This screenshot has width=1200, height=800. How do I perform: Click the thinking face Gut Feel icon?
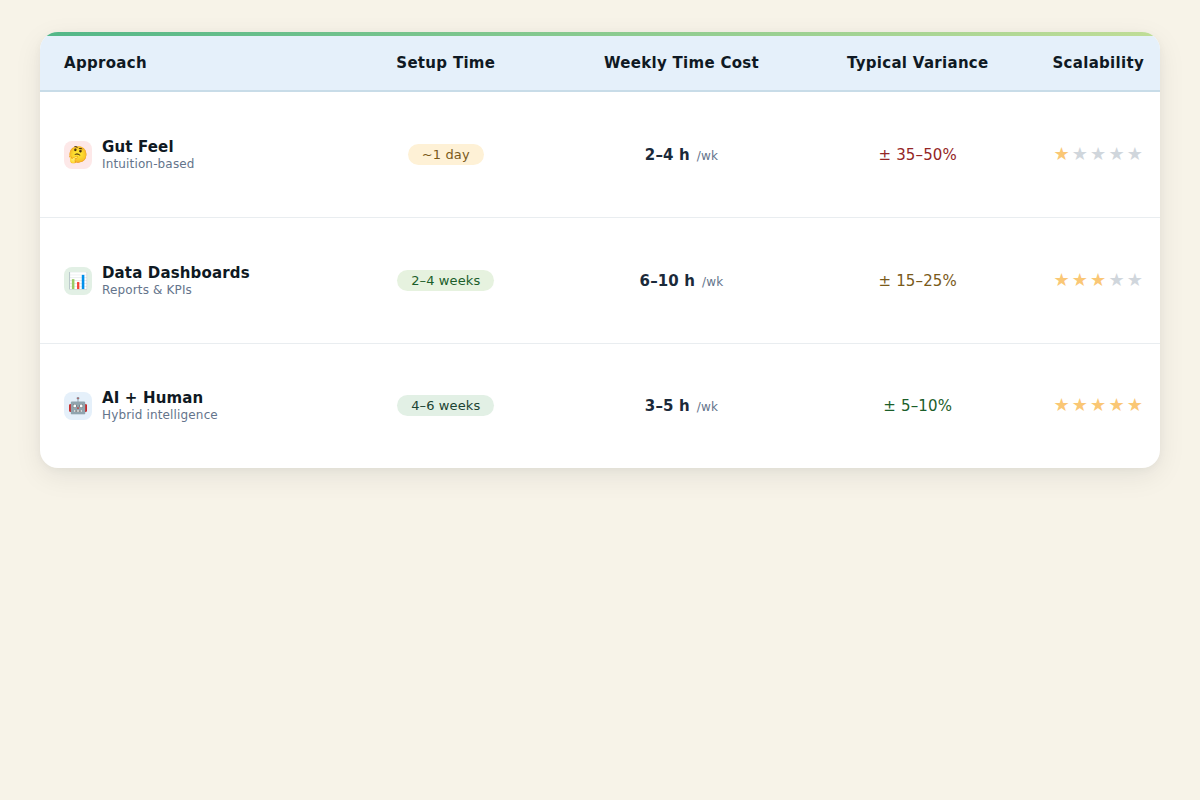click(78, 155)
